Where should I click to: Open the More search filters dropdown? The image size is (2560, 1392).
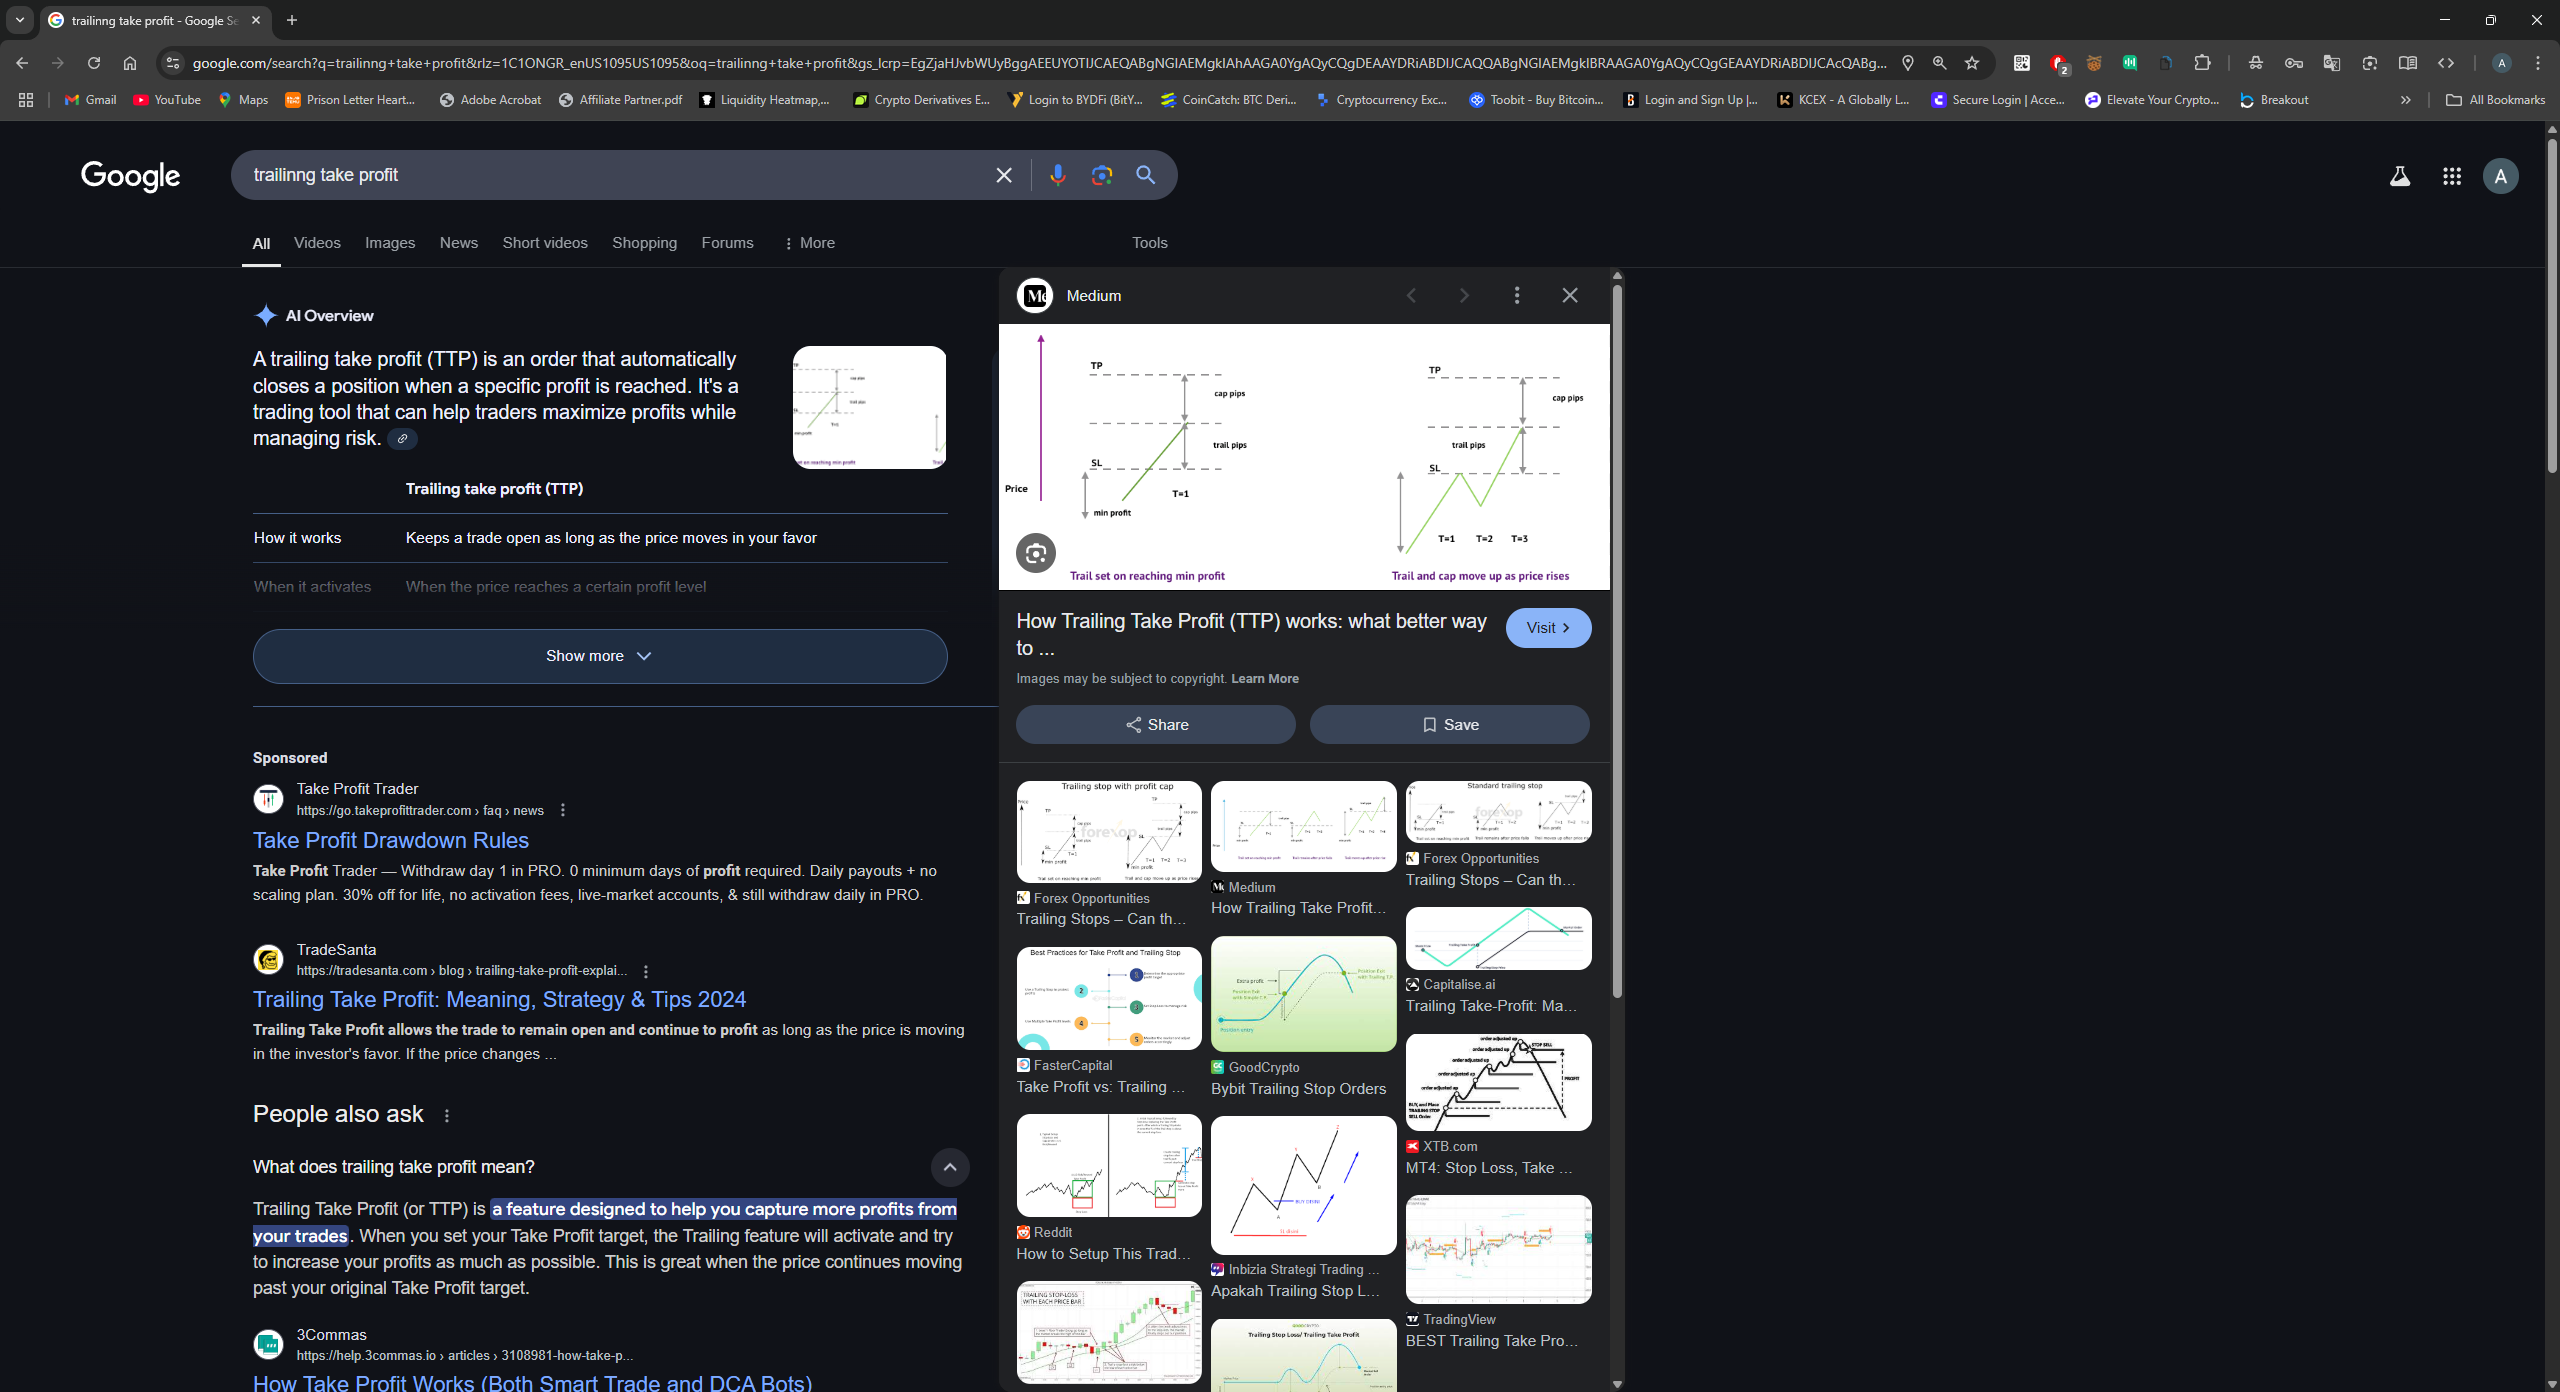(x=809, y=243)
